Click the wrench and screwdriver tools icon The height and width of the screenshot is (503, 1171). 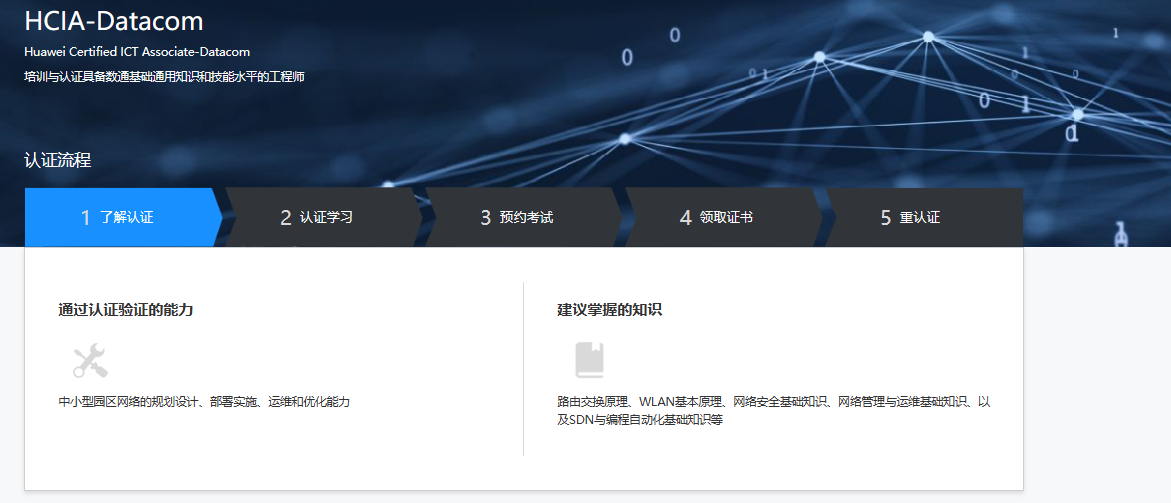(90, 361)
